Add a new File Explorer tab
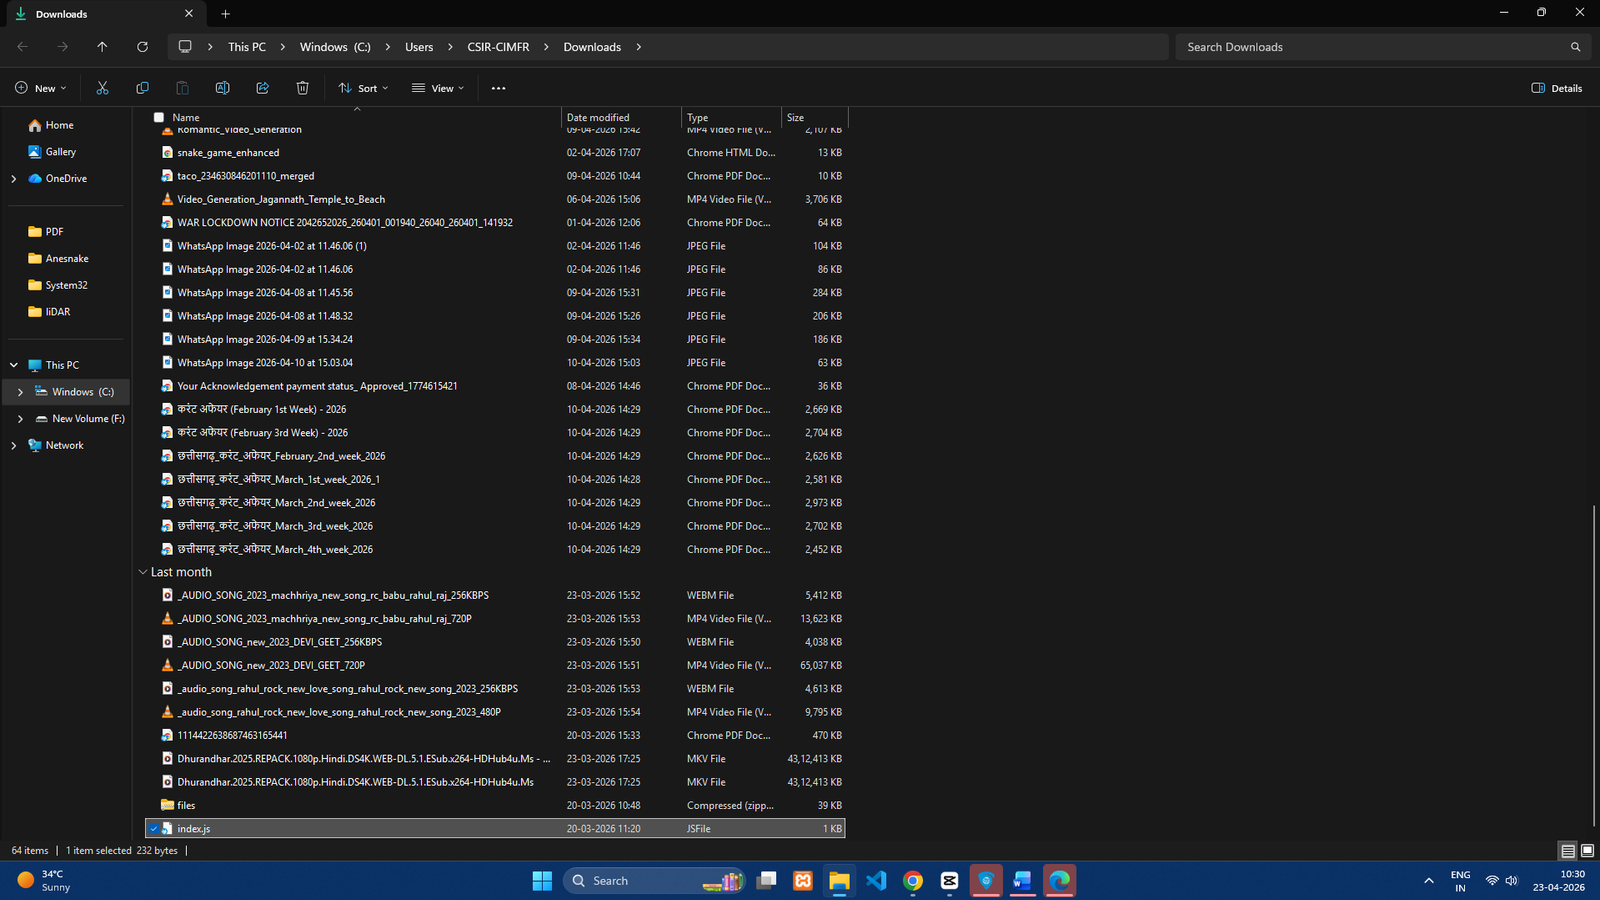The height and width of the screenshot is (900, 1600). (225, 14)
